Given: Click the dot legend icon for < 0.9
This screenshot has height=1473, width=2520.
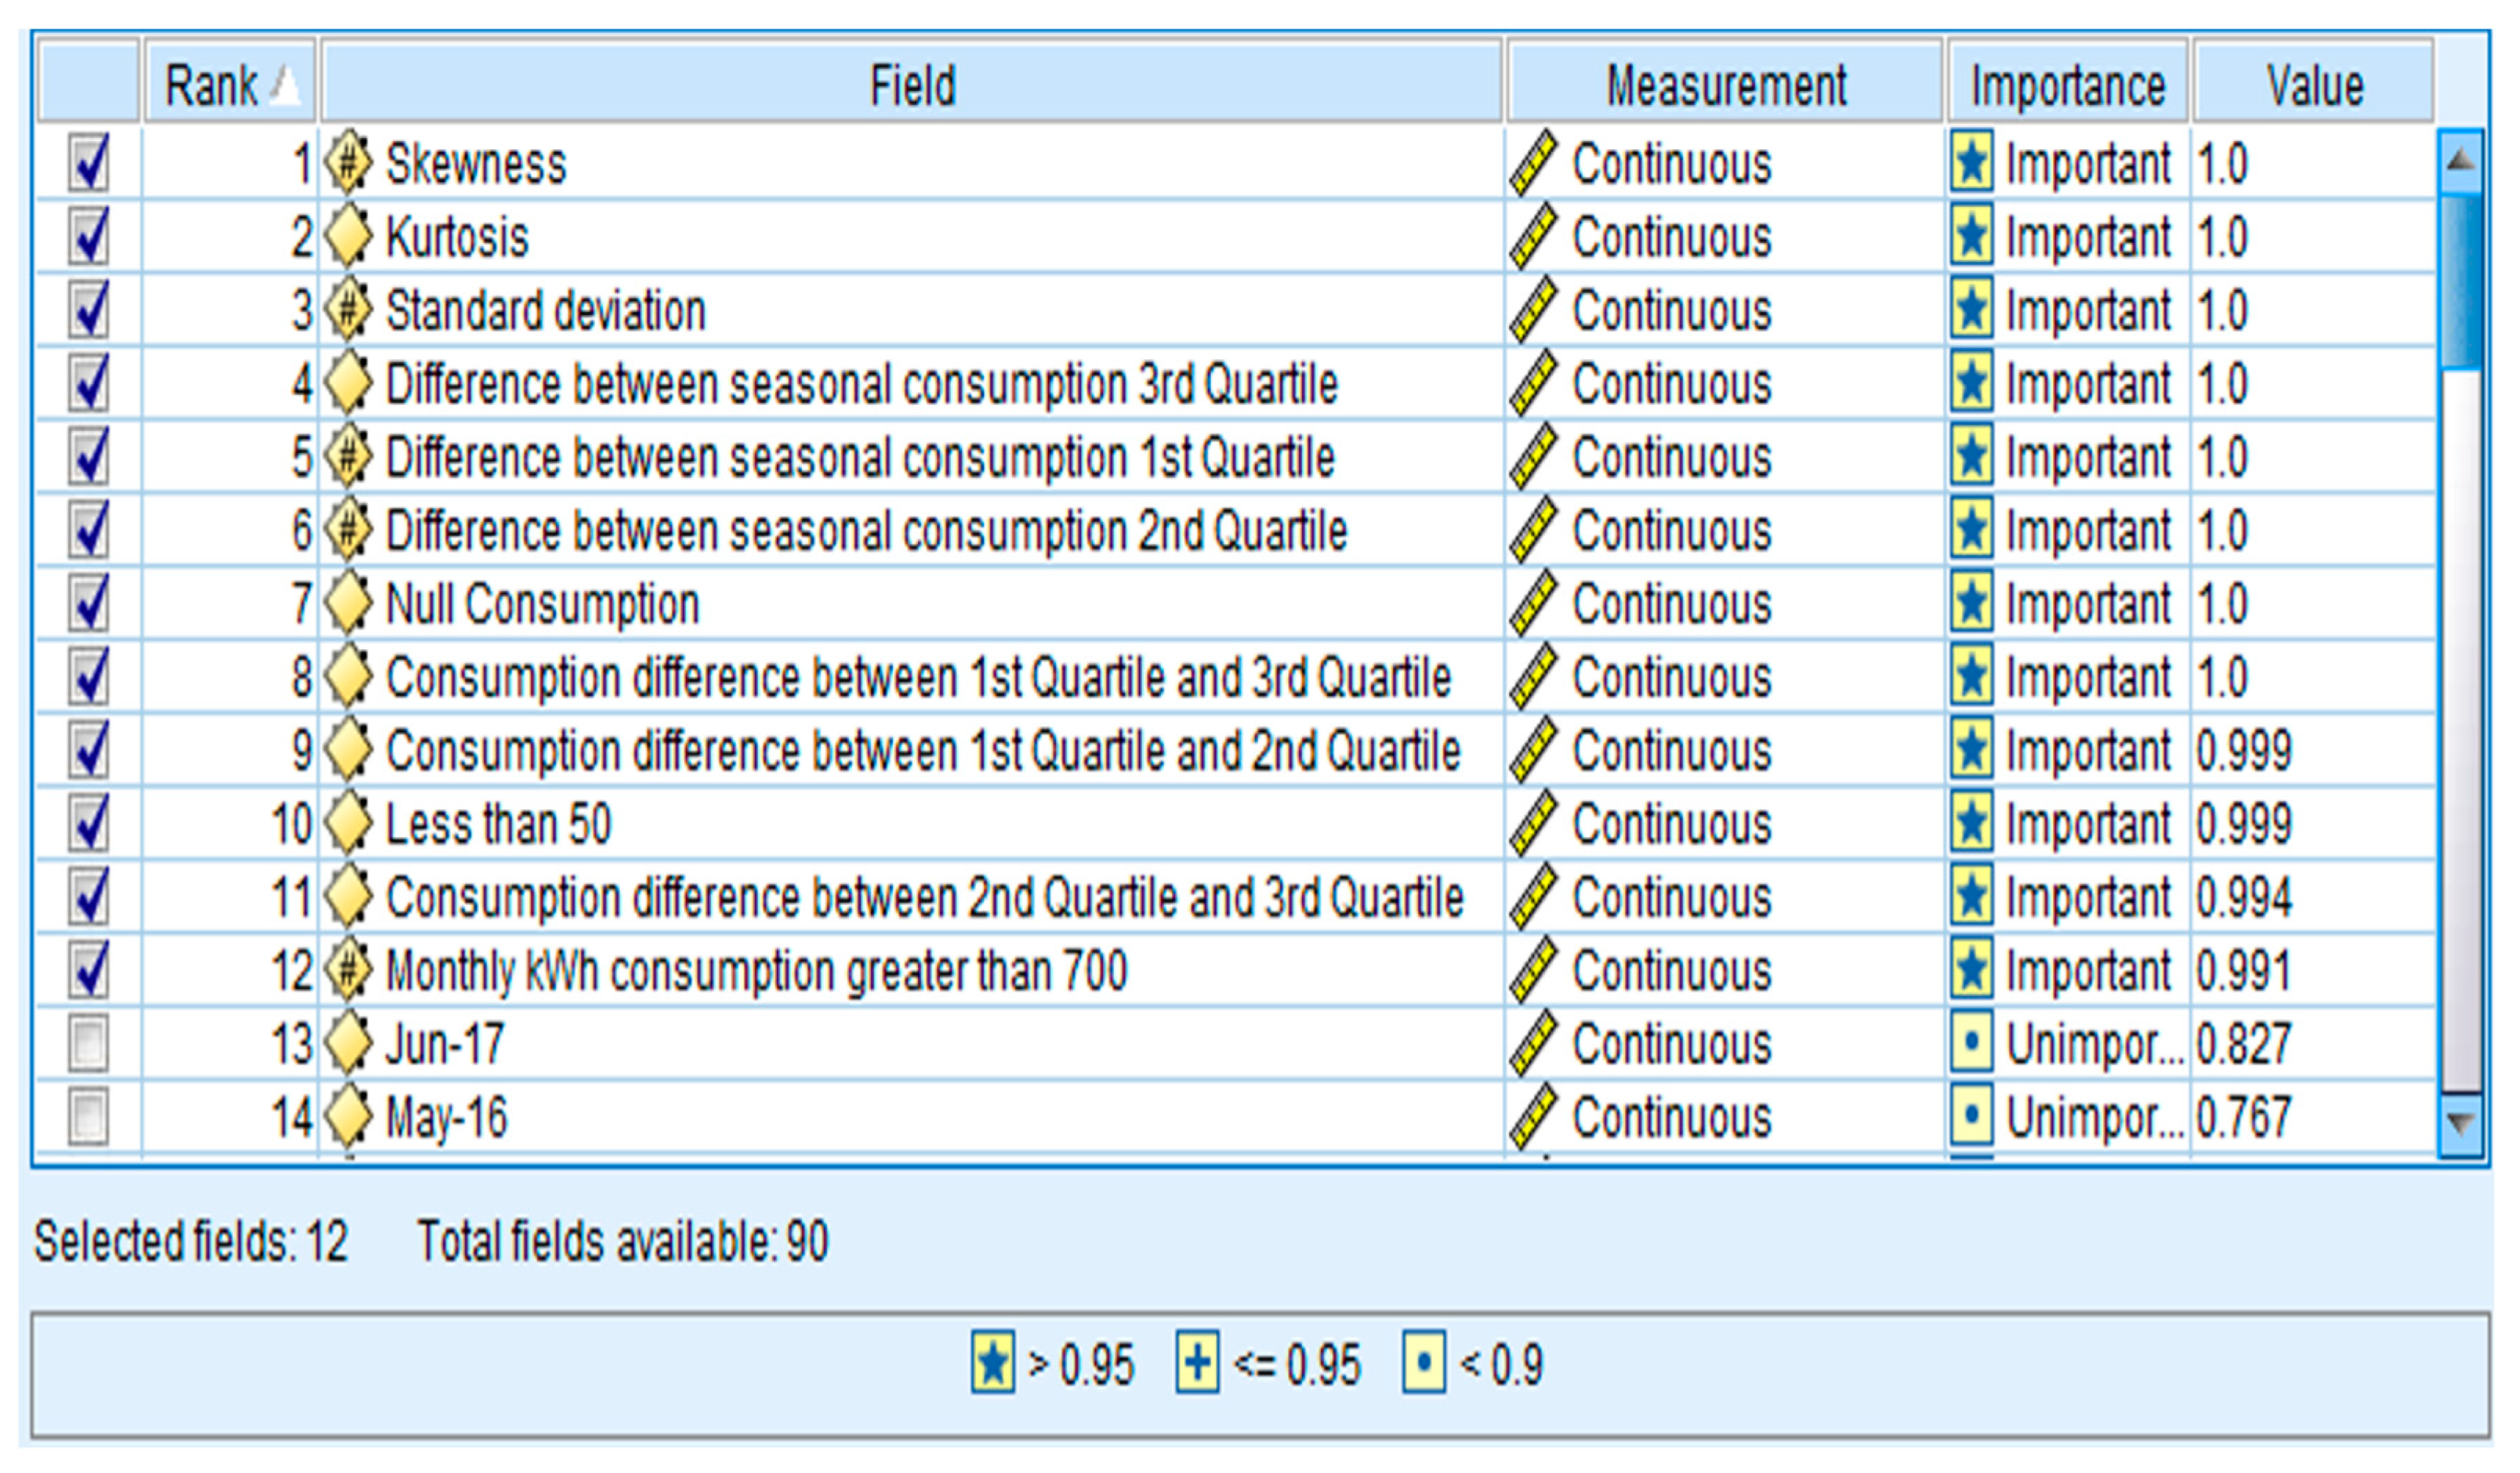Looking at the screenshot, I should (1423, 1362).
